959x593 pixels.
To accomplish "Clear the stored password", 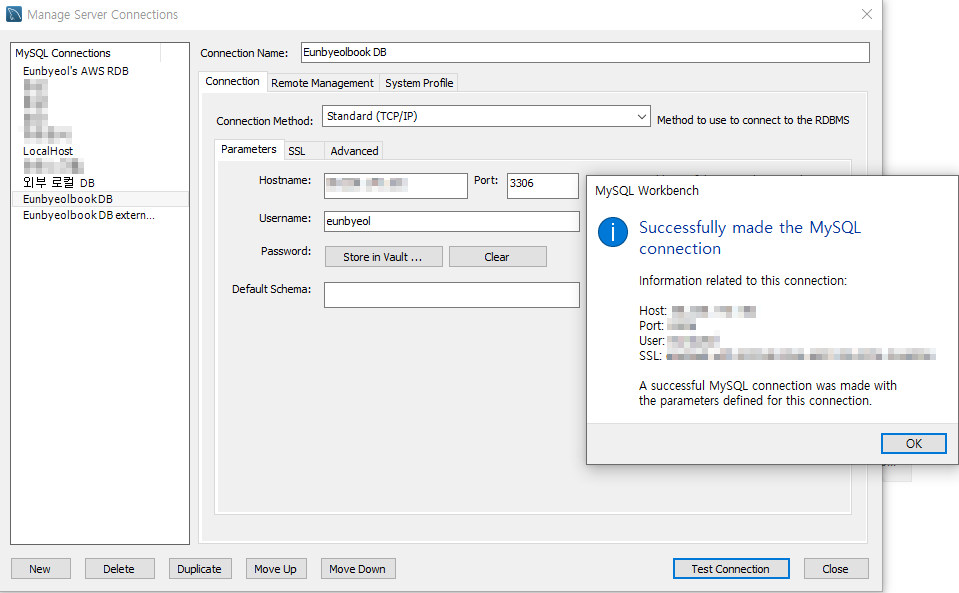I will [x=497, y=257].
